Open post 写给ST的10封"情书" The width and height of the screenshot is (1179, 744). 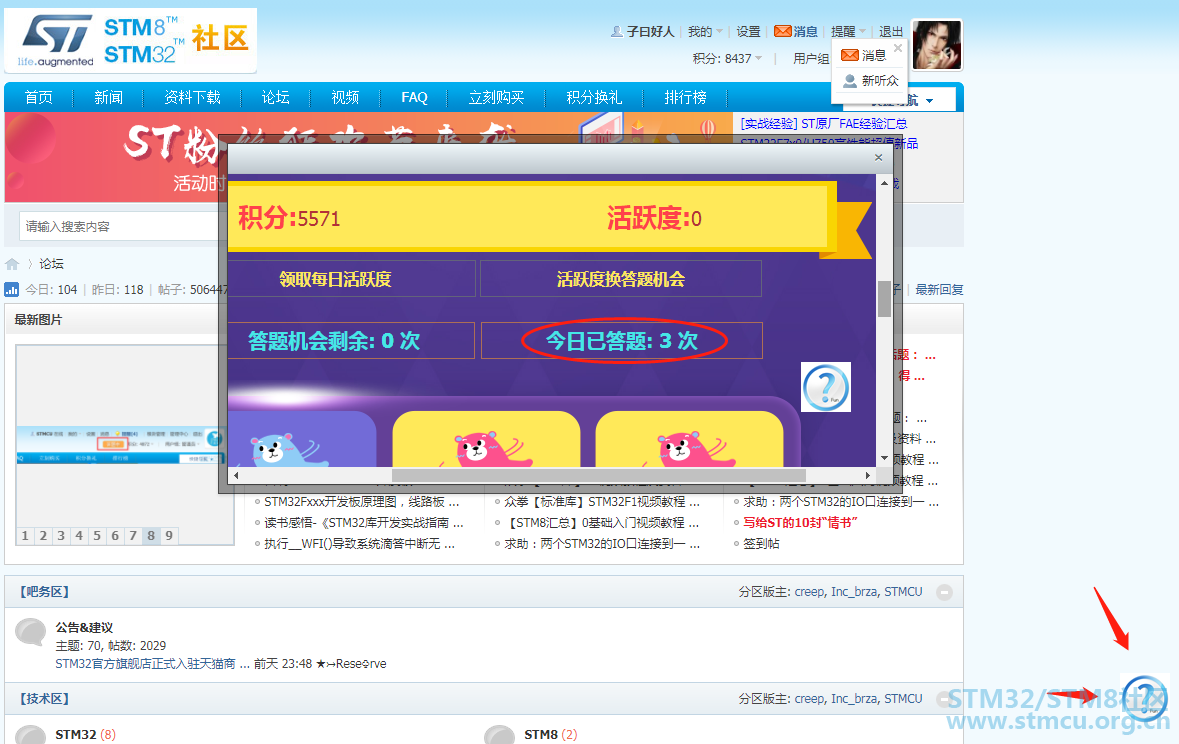(x=800, y=523)
